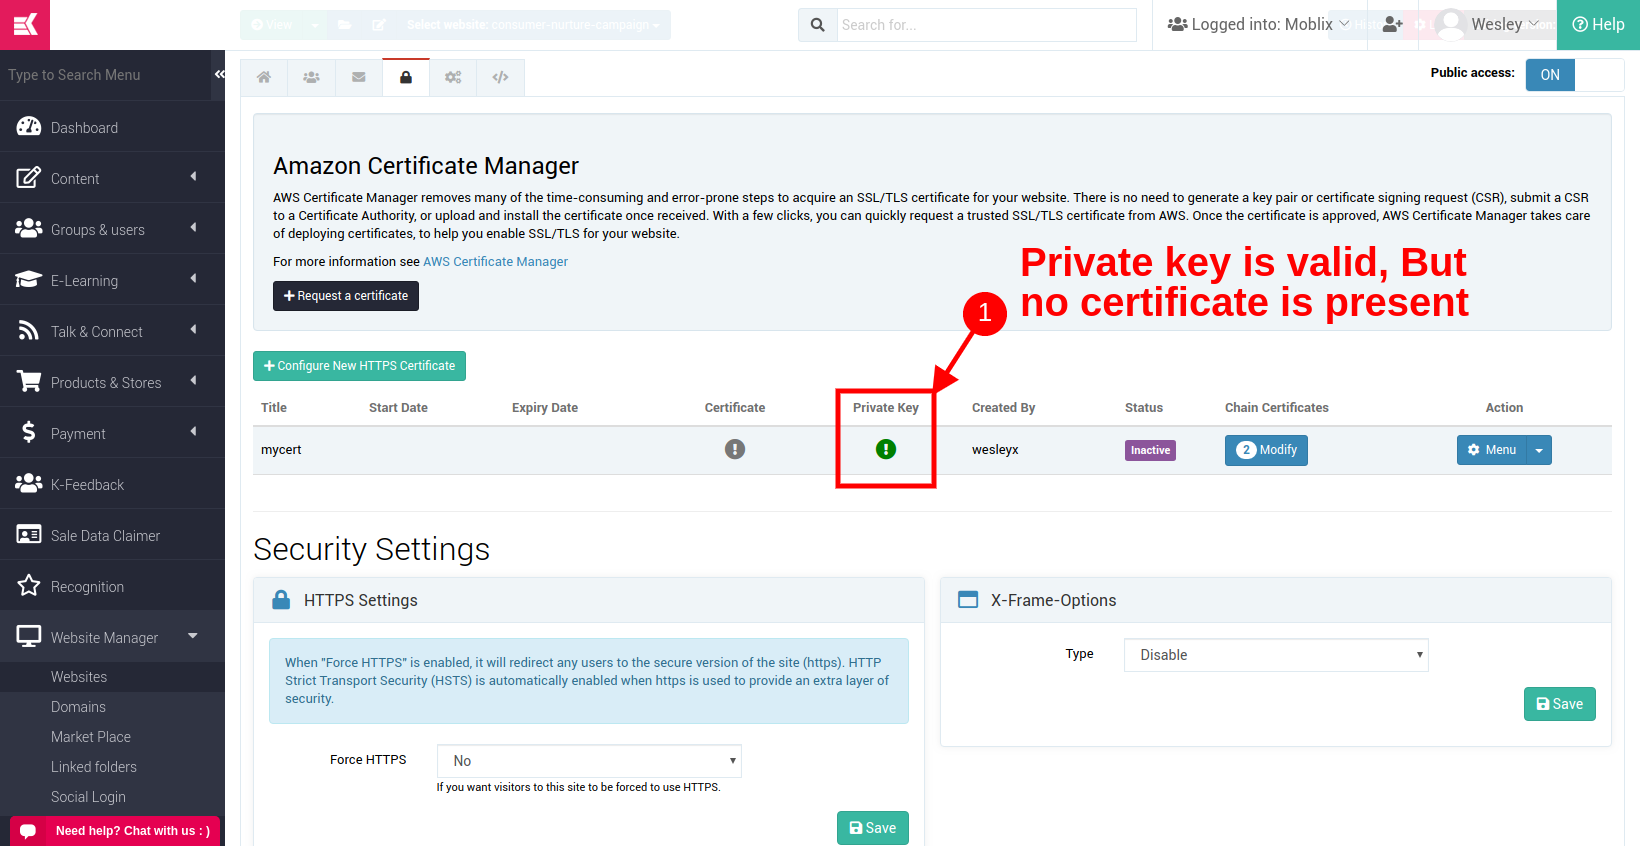
Task: Click the Talk & Connect feed icon
Action: click(29, 330)
